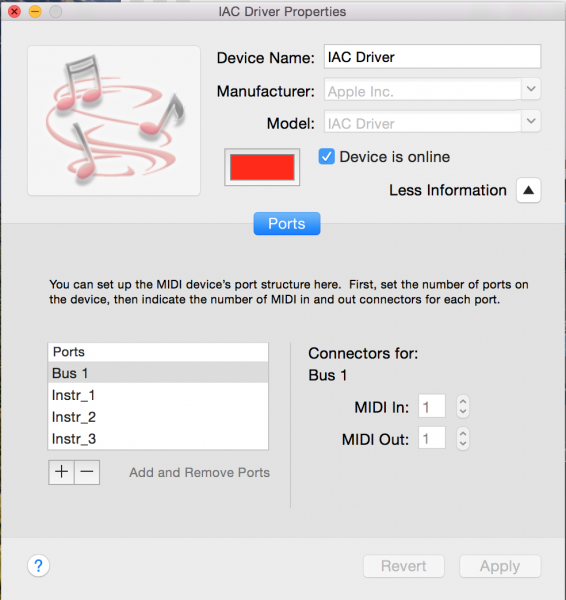Select the Instr_3 port in list
Screen dimensions: 566x600
tap(158, 439)
